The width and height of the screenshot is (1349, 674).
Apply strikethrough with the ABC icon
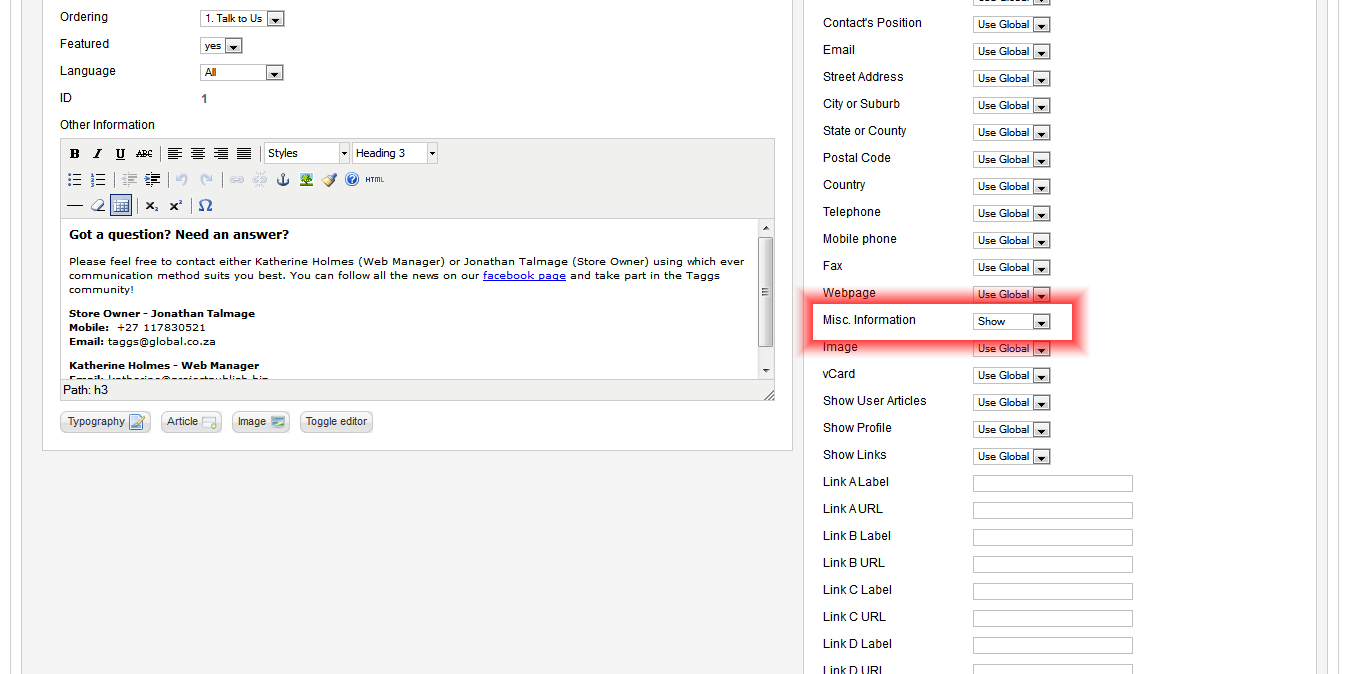tap(144, 154)
